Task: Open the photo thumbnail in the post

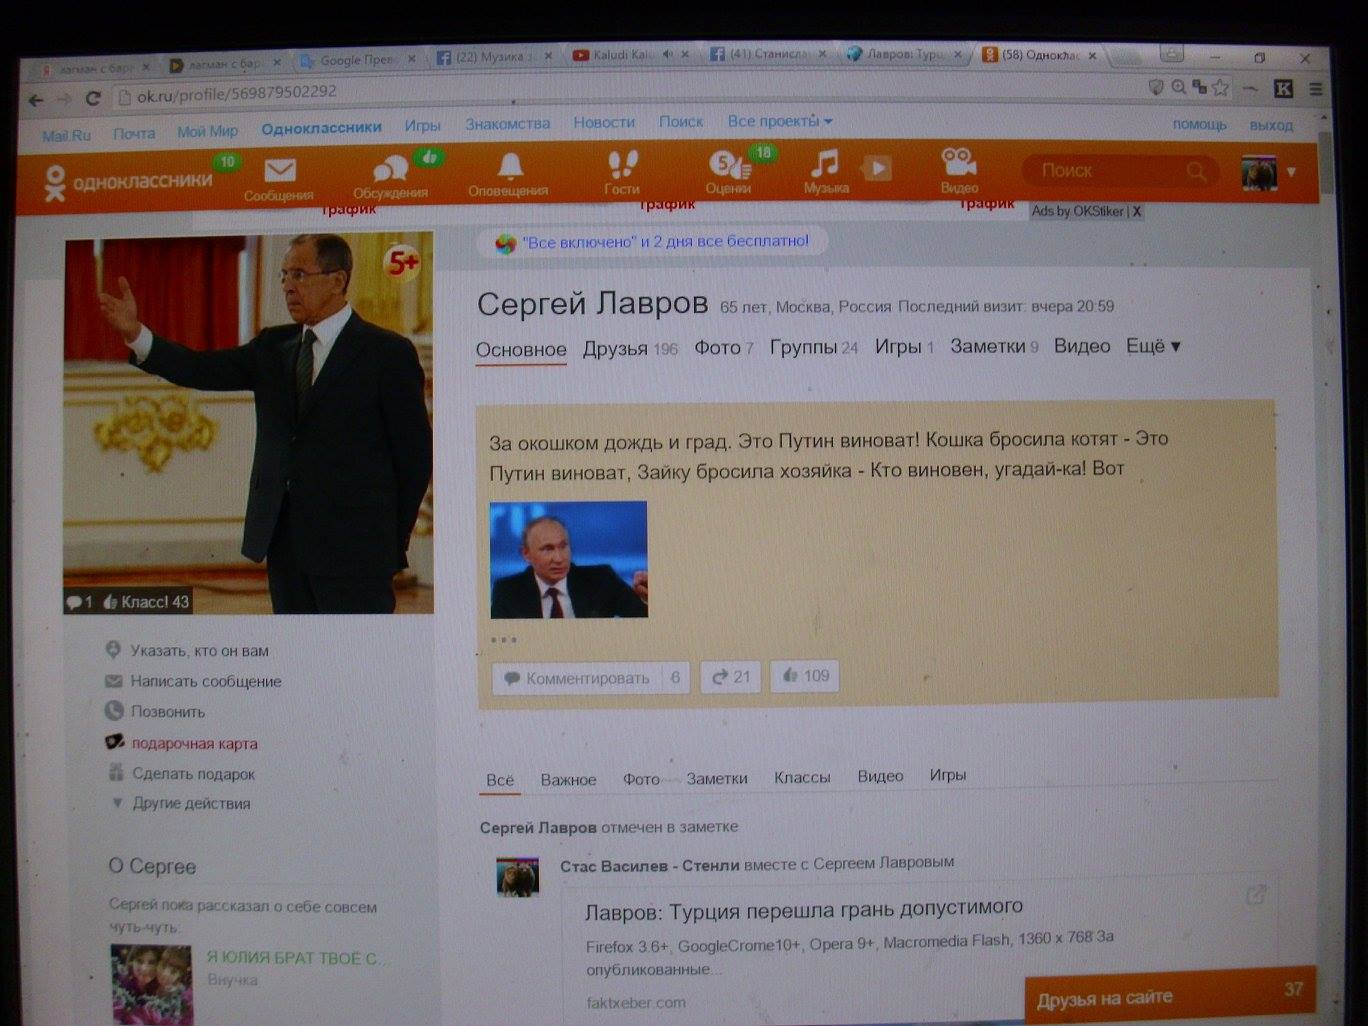Action: 568,560
